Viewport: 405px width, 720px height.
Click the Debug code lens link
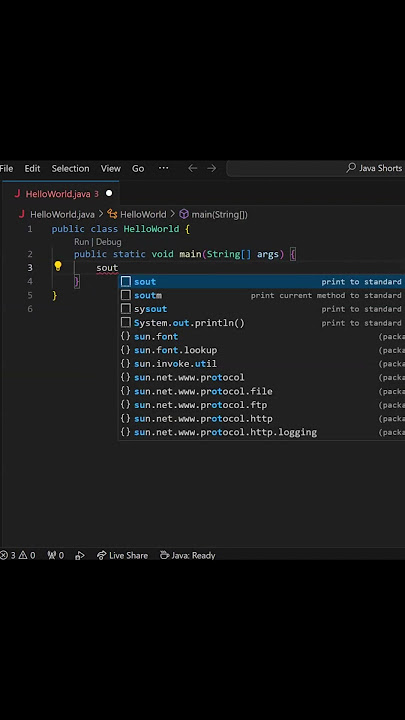tap(108, 242)
